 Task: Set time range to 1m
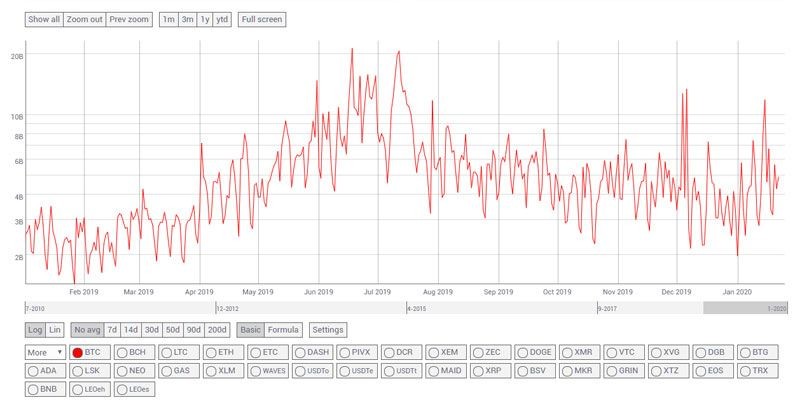coord(169,19)
